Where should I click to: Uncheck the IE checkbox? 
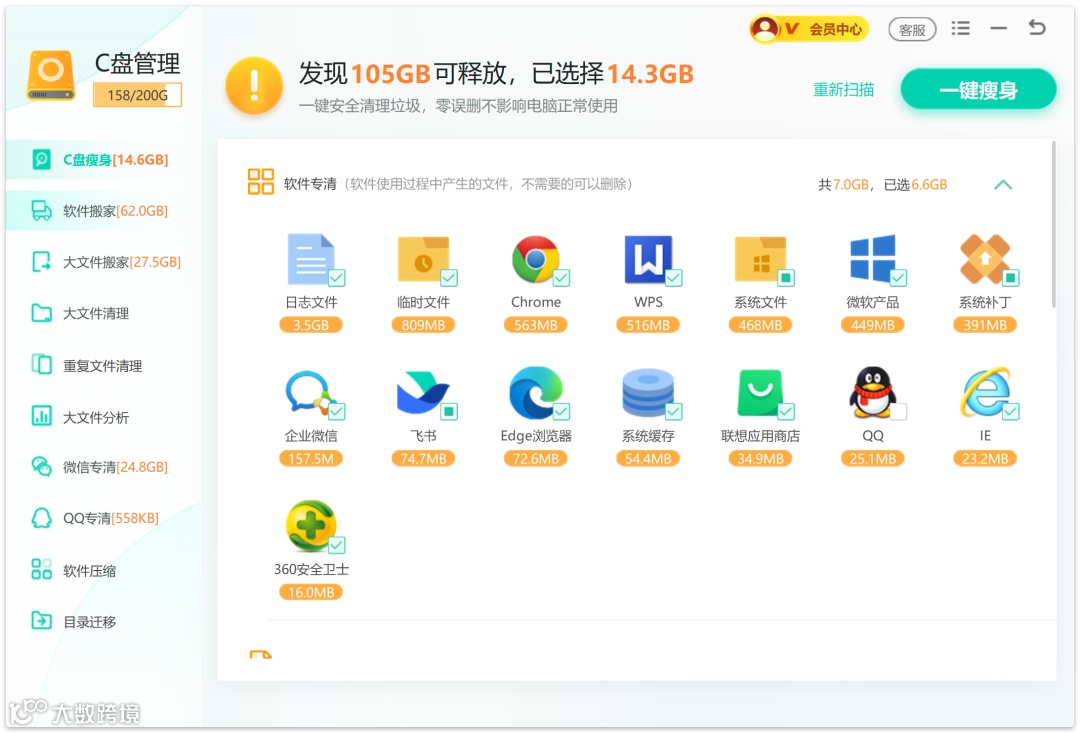tap(1010, 411)
